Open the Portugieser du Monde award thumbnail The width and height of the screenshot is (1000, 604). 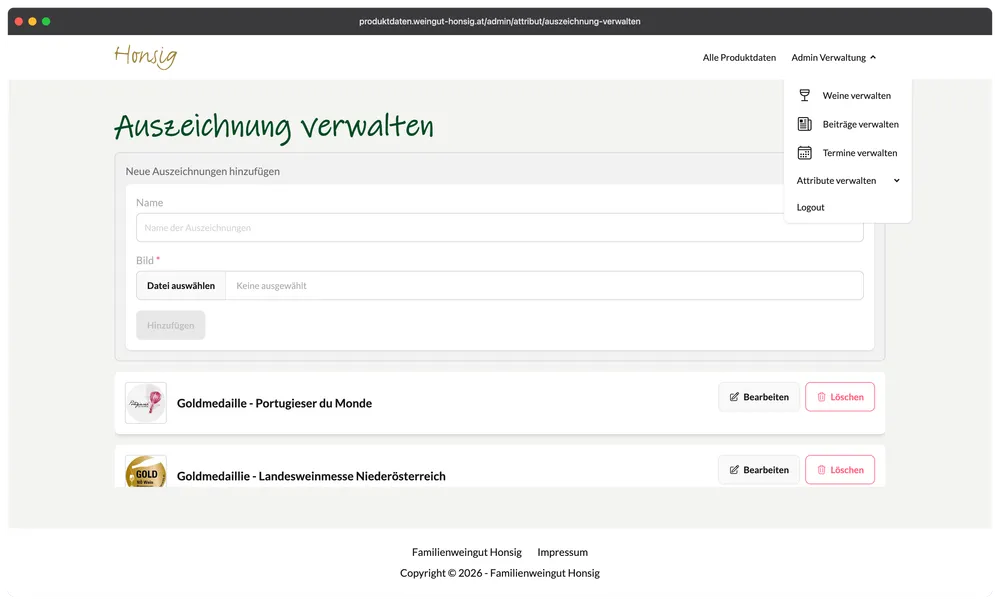pyautogui.click(x=145, y=403)
